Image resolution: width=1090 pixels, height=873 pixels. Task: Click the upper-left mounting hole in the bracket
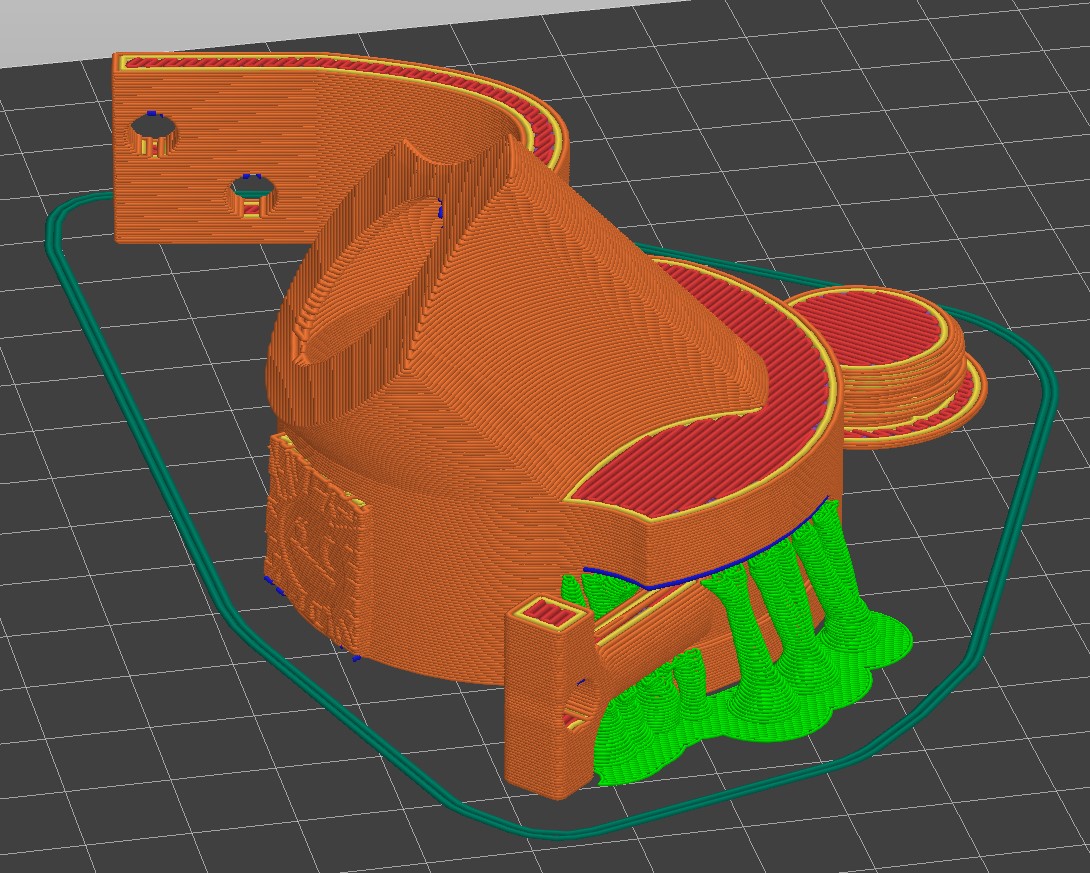point(152,133)
